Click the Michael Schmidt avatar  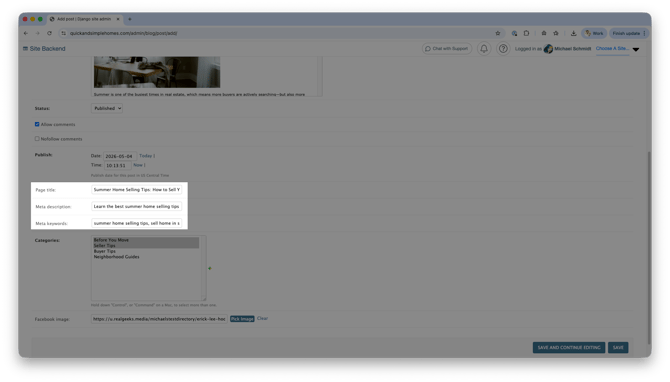click(548, 49)
